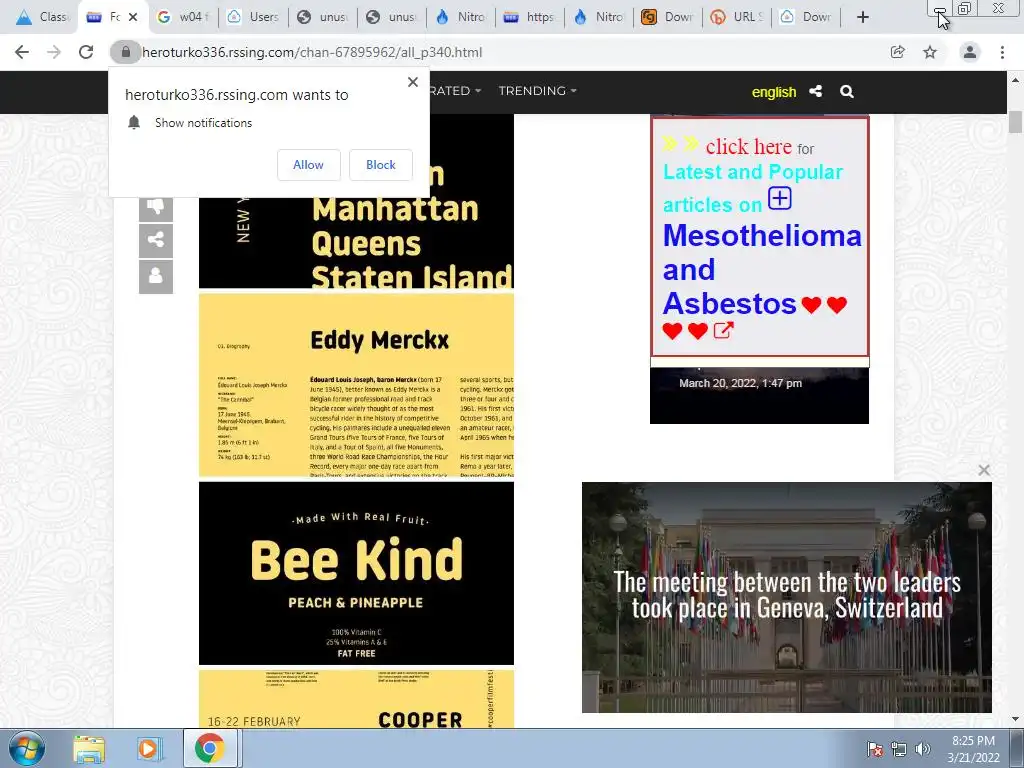Click the blue plus box icon in ad
This screenshot has width=1024, height=768.
tap(780, 198)
